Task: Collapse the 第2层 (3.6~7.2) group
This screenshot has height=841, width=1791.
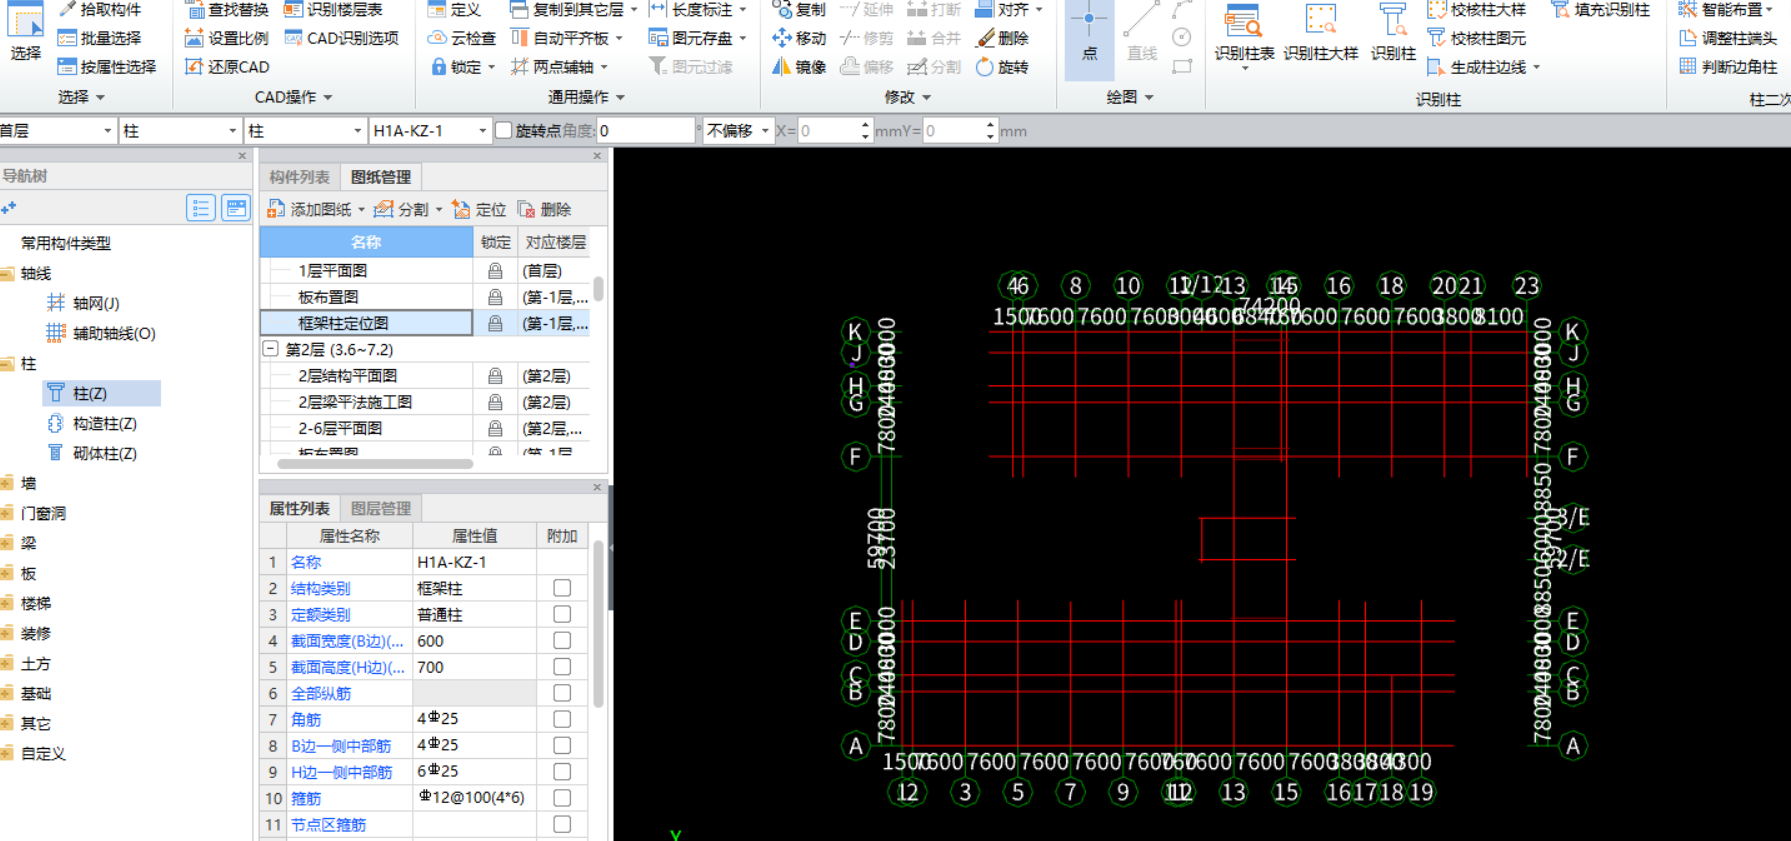Action: (x=270, y=349)
